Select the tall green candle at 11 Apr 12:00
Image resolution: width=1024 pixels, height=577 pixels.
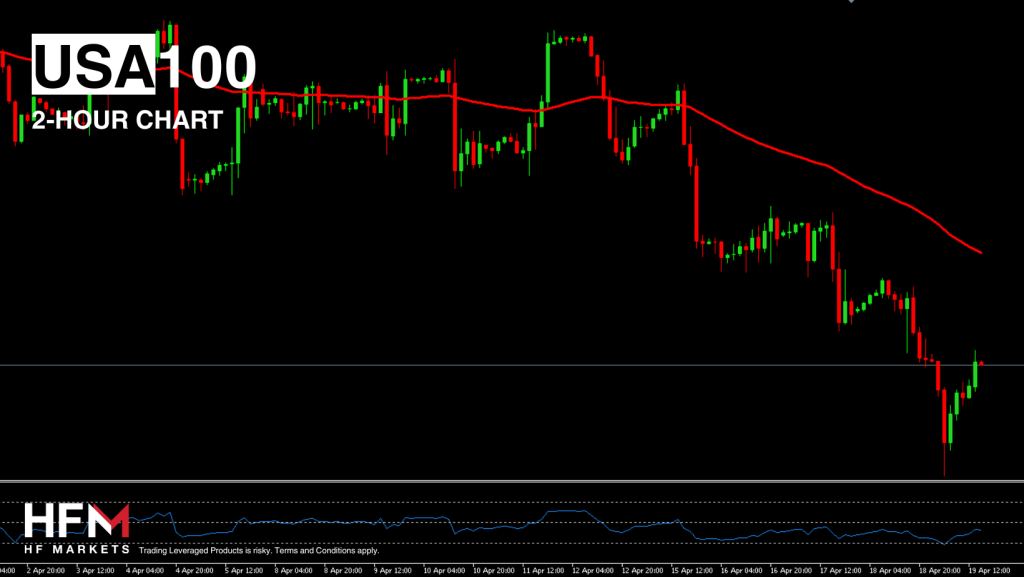(549, 70)
